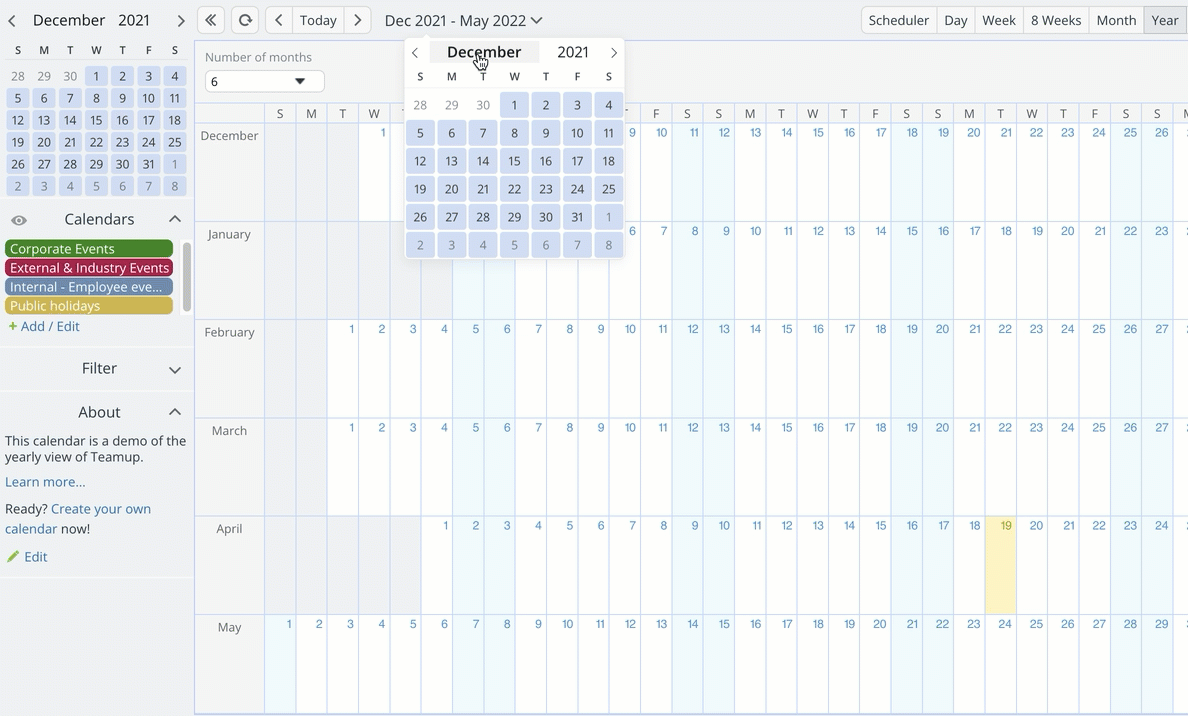Click the December row label
1188x716 pixels.
[x=230, y=136]
